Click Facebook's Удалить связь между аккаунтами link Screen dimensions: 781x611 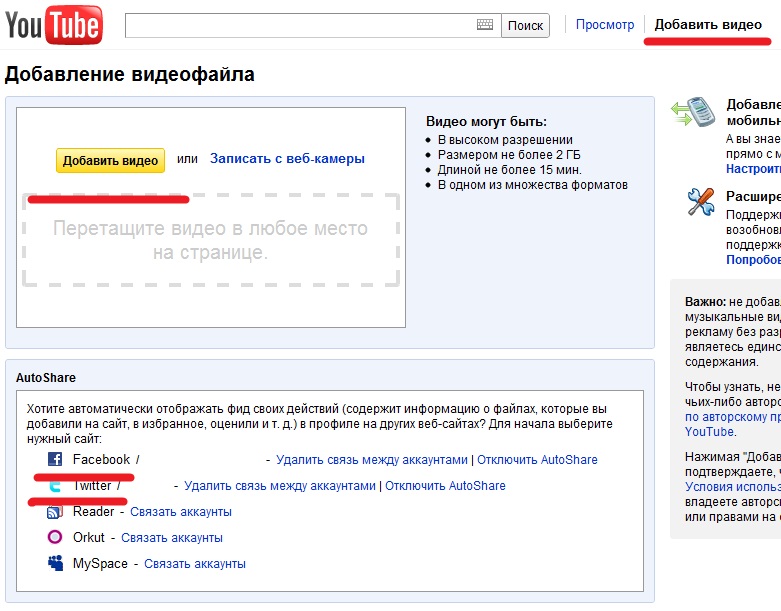(x=372, y=460)
